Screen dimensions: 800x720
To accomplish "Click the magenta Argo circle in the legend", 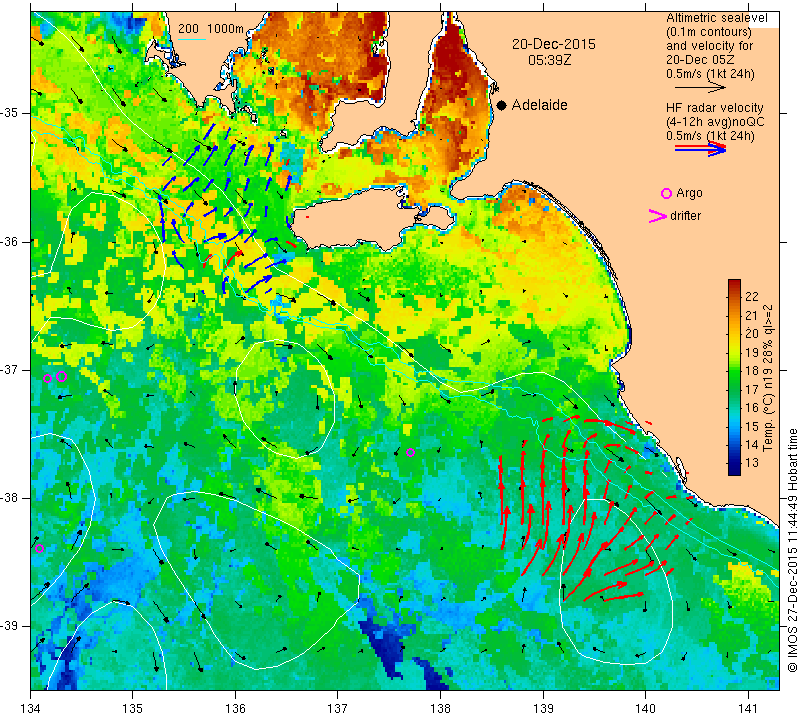I will pos(666,193).
